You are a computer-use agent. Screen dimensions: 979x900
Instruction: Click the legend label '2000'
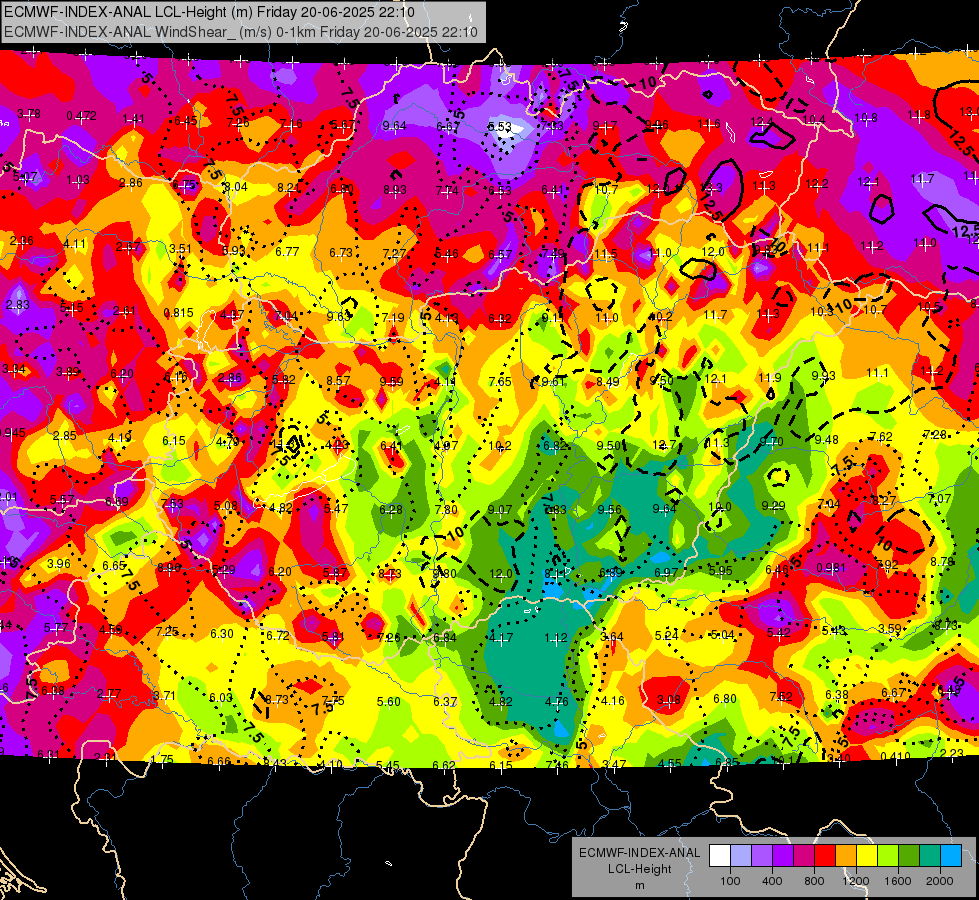pos(940,881)
